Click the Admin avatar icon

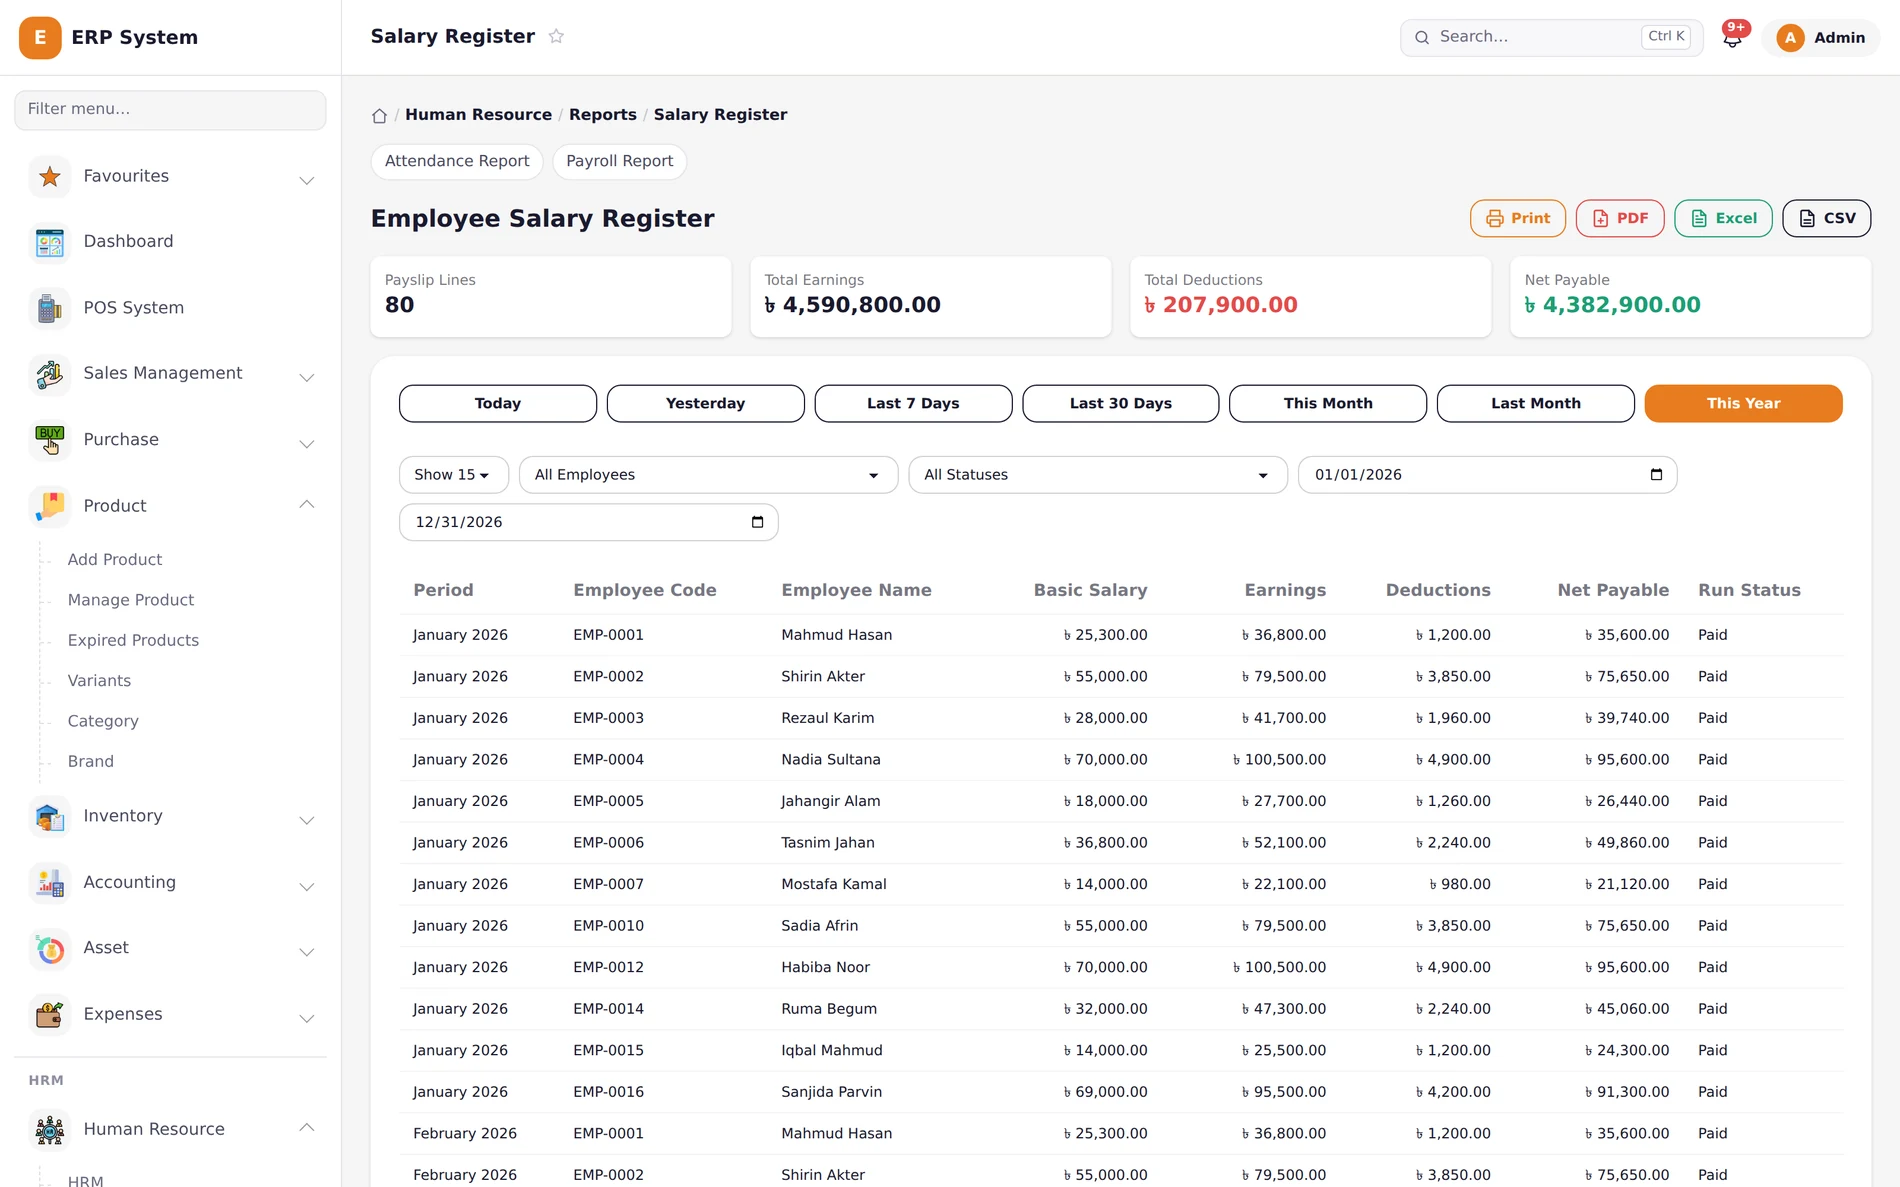click(1790, 38)
